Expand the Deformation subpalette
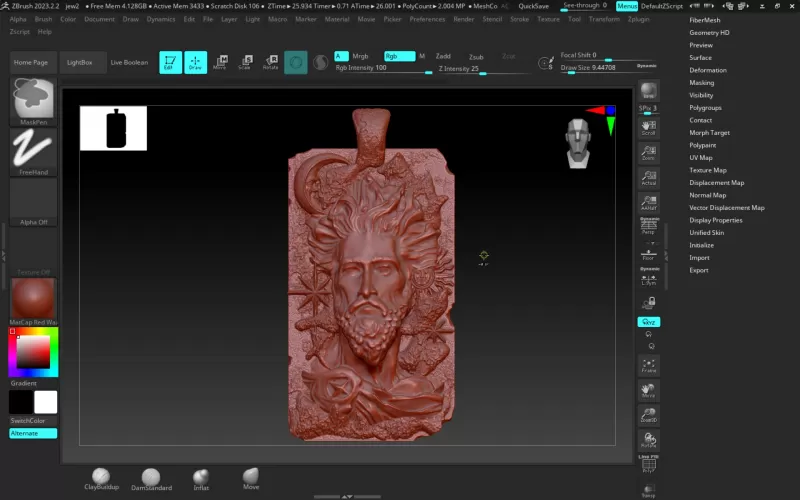Image resolution: width=800 pixels, height=500 pixels. [708, 70]
